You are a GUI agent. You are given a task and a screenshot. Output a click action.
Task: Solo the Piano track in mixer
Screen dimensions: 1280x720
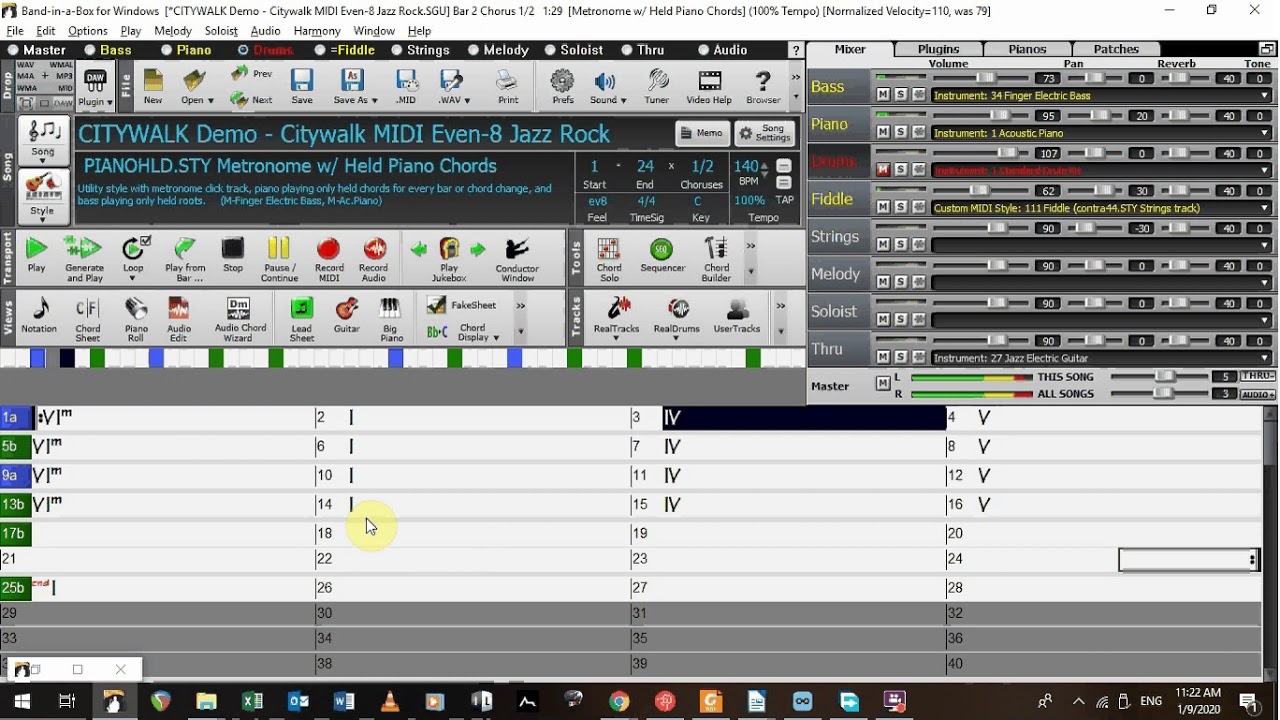900,132
